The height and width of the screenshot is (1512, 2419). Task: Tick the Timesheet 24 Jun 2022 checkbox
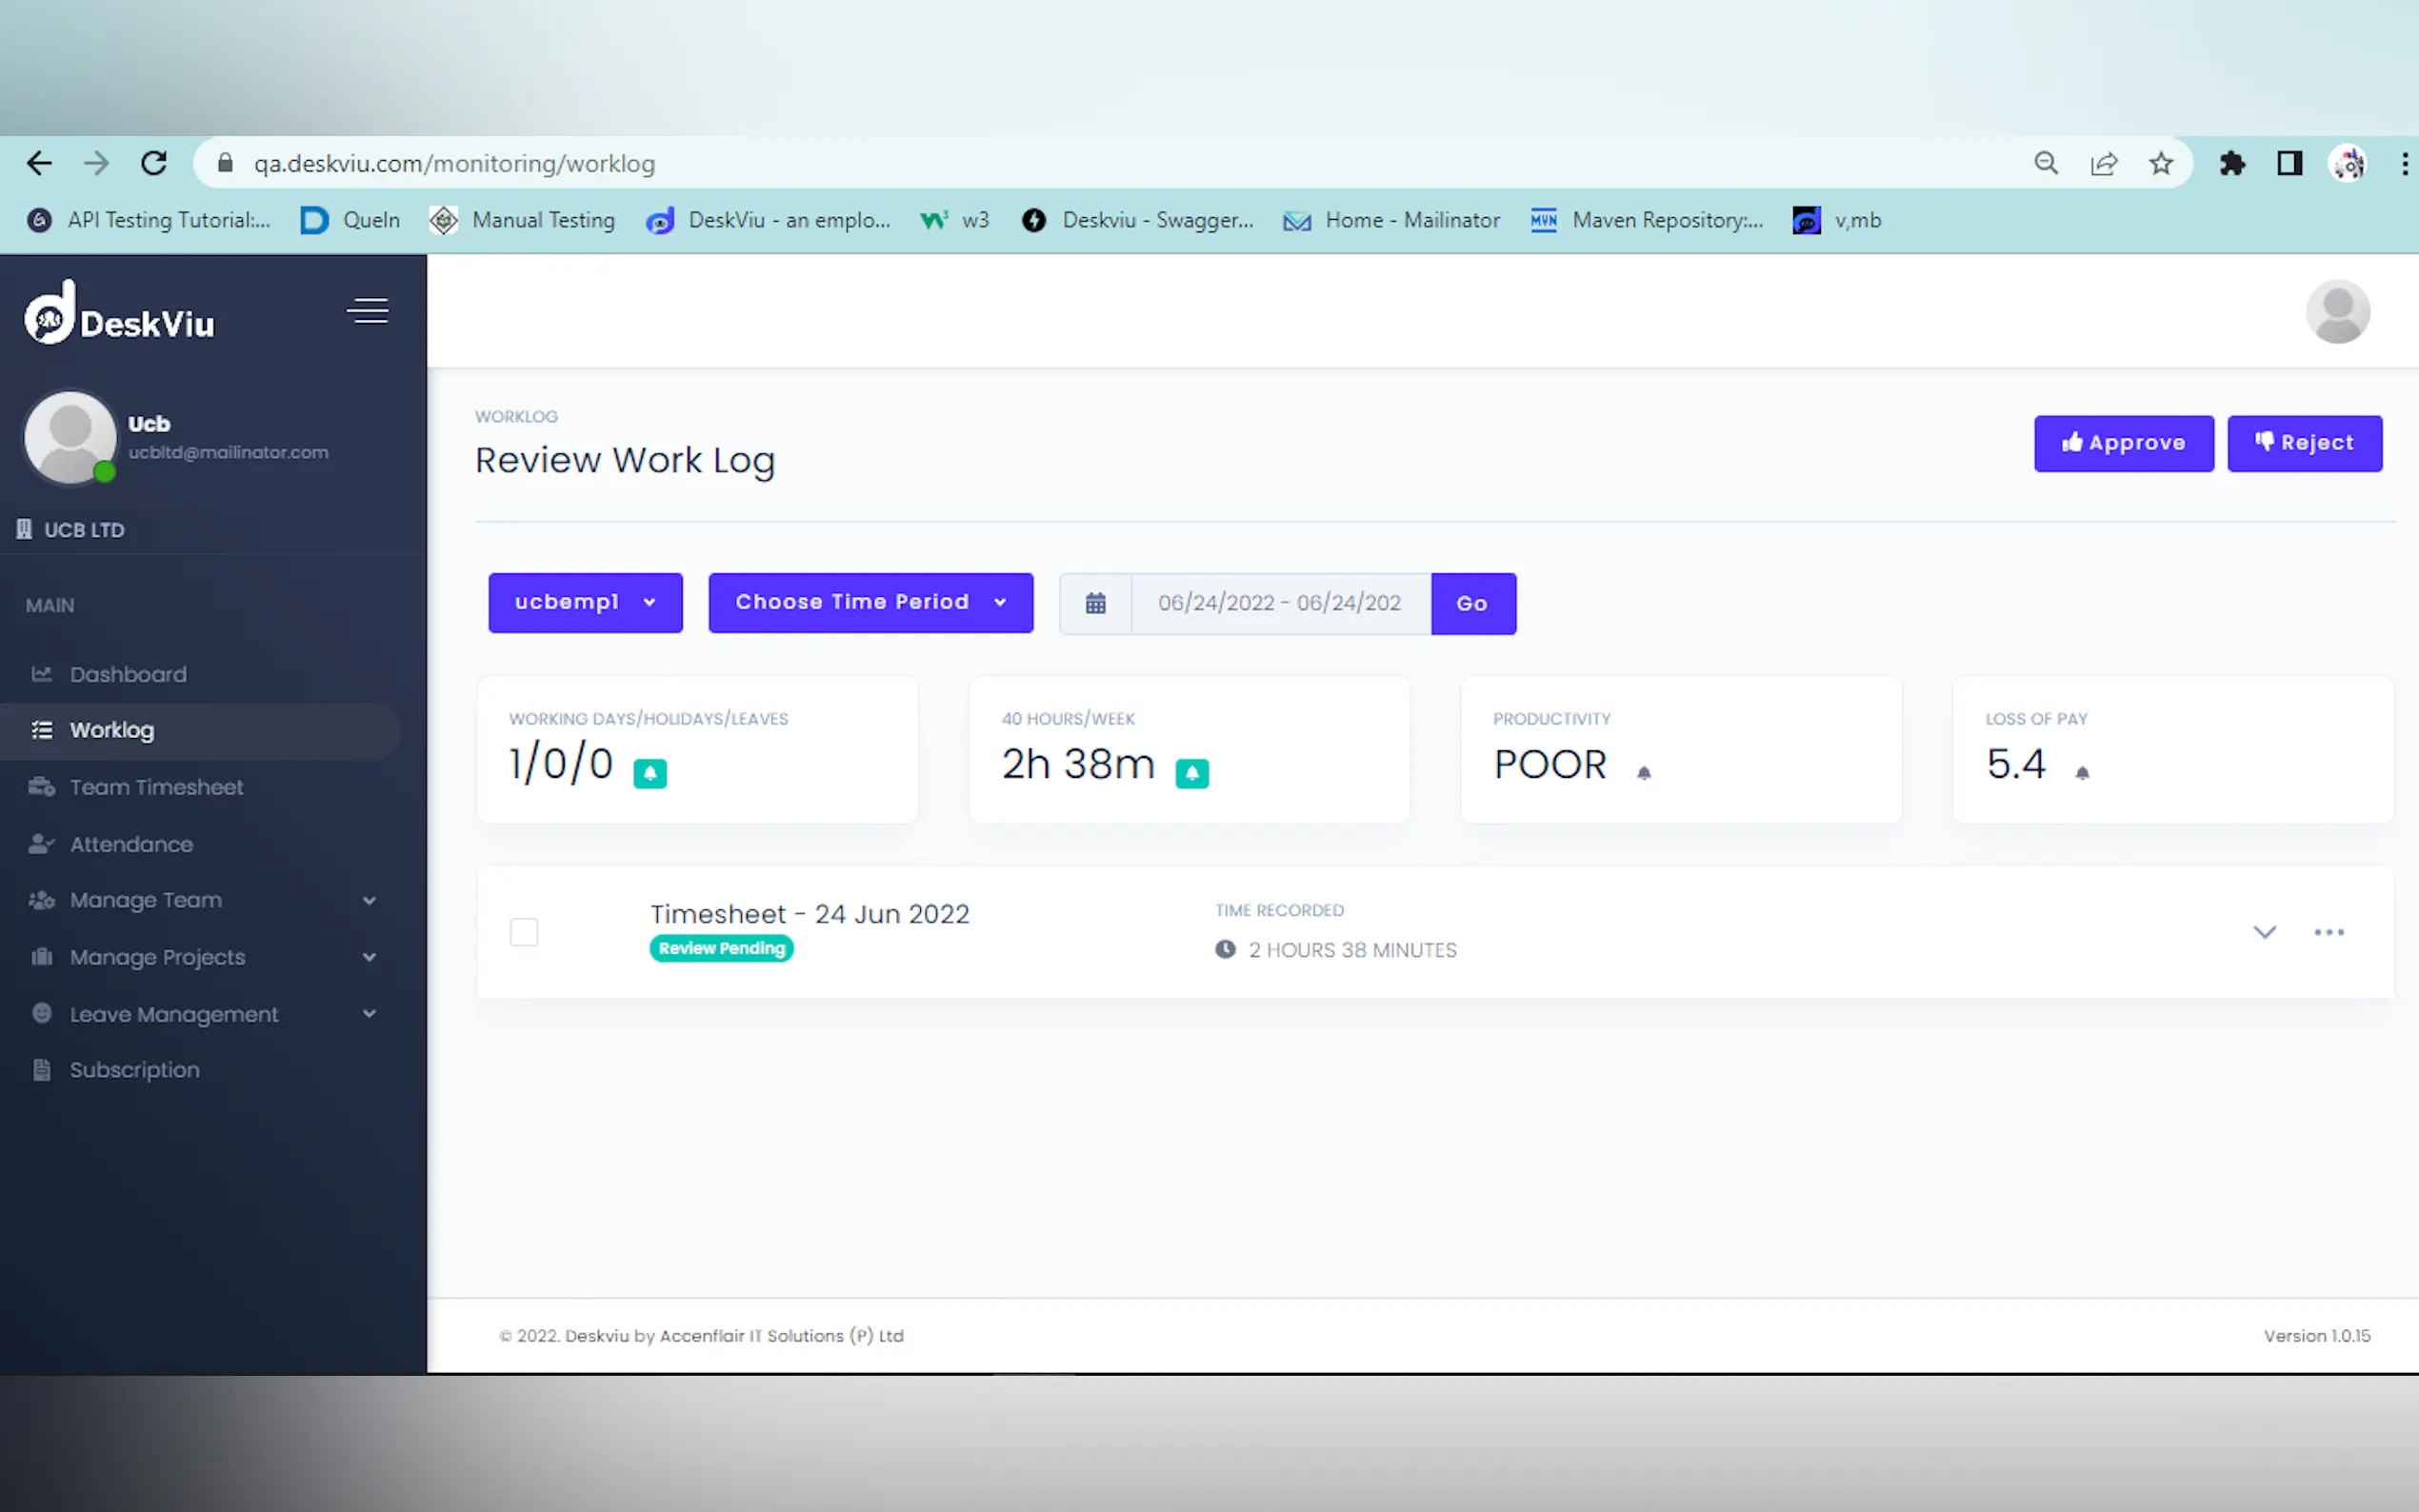[x=524, y=932]
